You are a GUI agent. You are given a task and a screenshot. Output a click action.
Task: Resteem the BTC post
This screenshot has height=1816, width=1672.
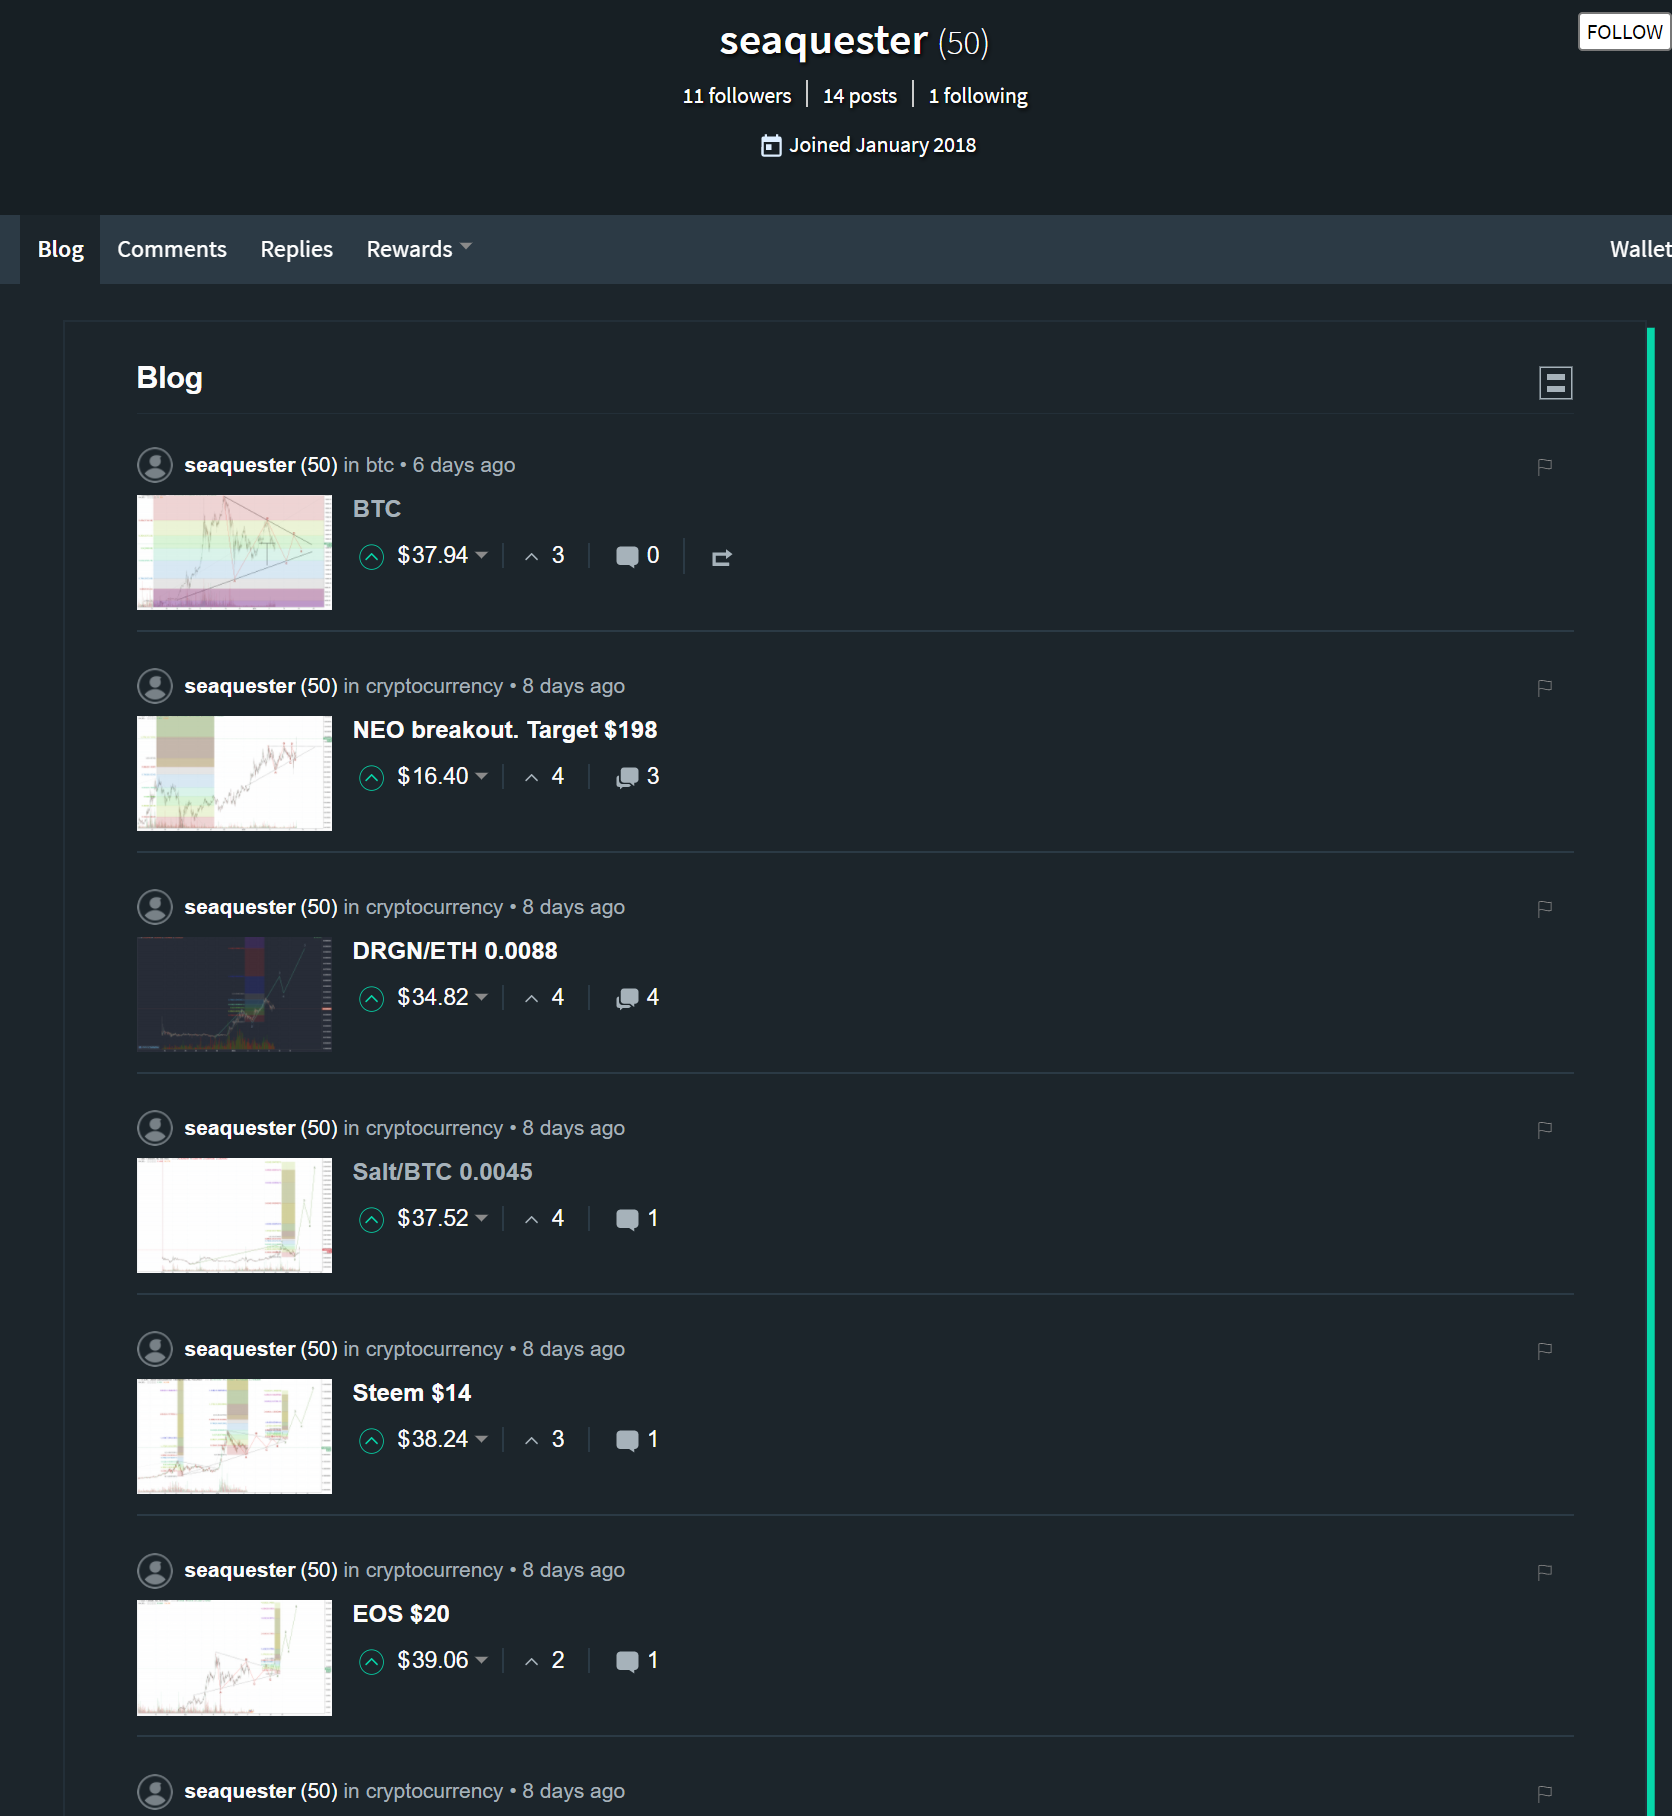pyautogui.click(x=721, y=557)
